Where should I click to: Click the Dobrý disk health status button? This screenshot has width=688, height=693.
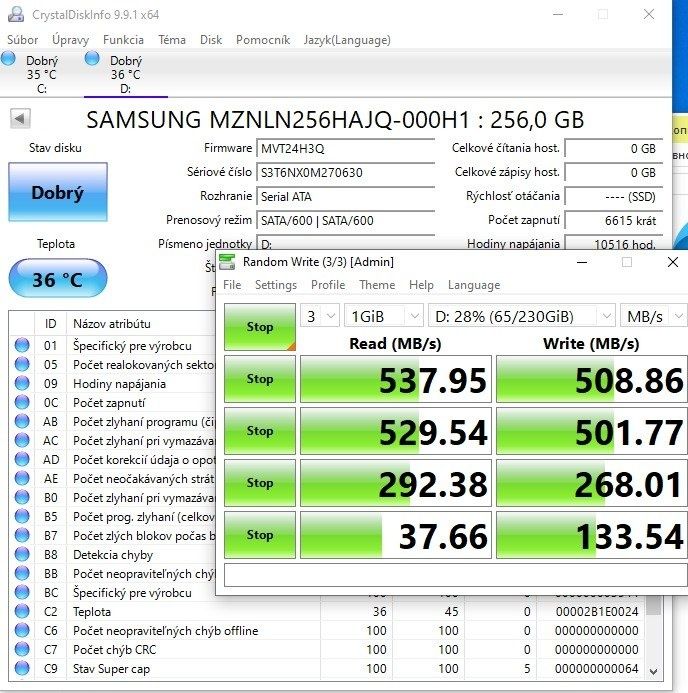pos(58,192)
